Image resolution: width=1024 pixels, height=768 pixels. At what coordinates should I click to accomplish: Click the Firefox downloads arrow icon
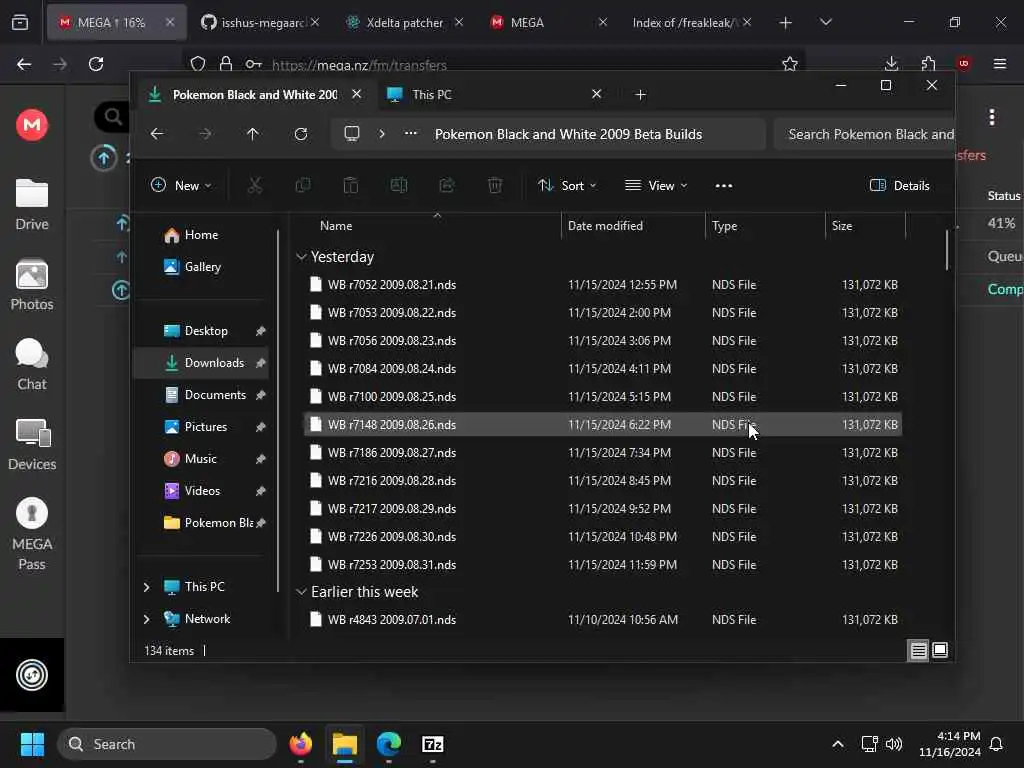pos(891,63)
